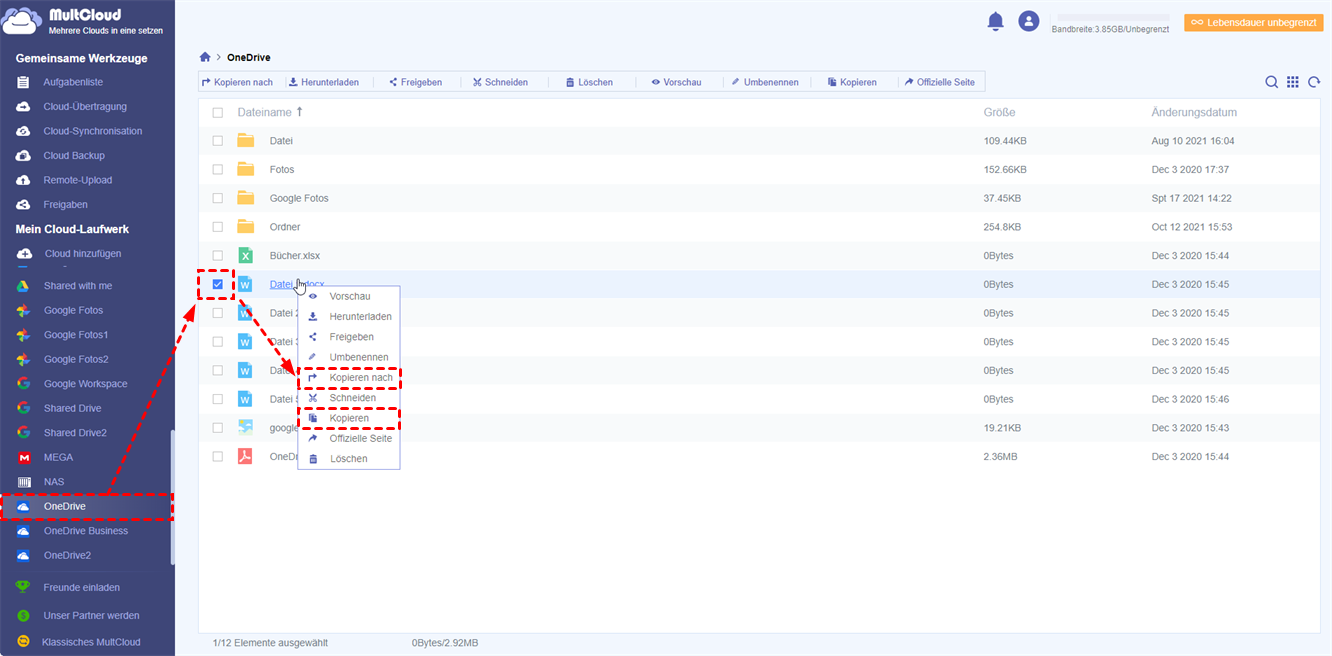Choose Löschen in context menu
1332x656 pixels.
[349, 459]
